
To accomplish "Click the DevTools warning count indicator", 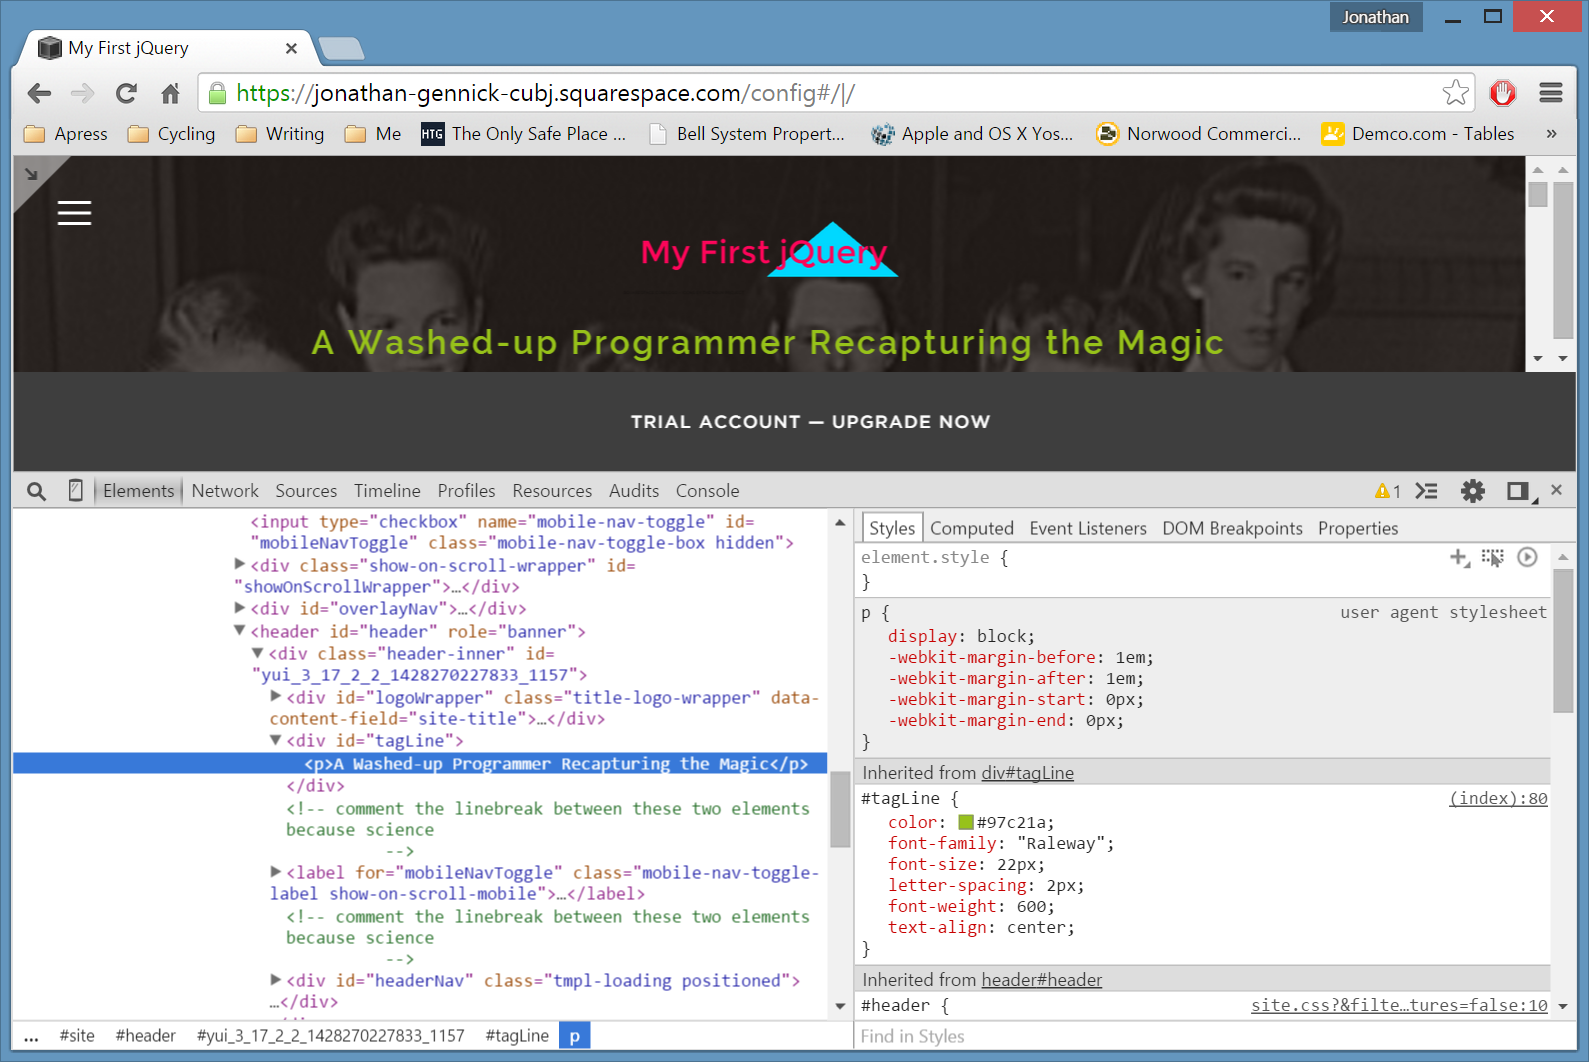I will click(x=1388, y=491).
